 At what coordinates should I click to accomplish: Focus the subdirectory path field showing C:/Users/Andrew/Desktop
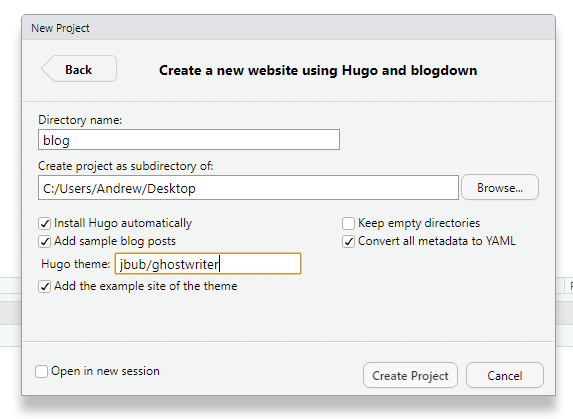tap(248, 188)
